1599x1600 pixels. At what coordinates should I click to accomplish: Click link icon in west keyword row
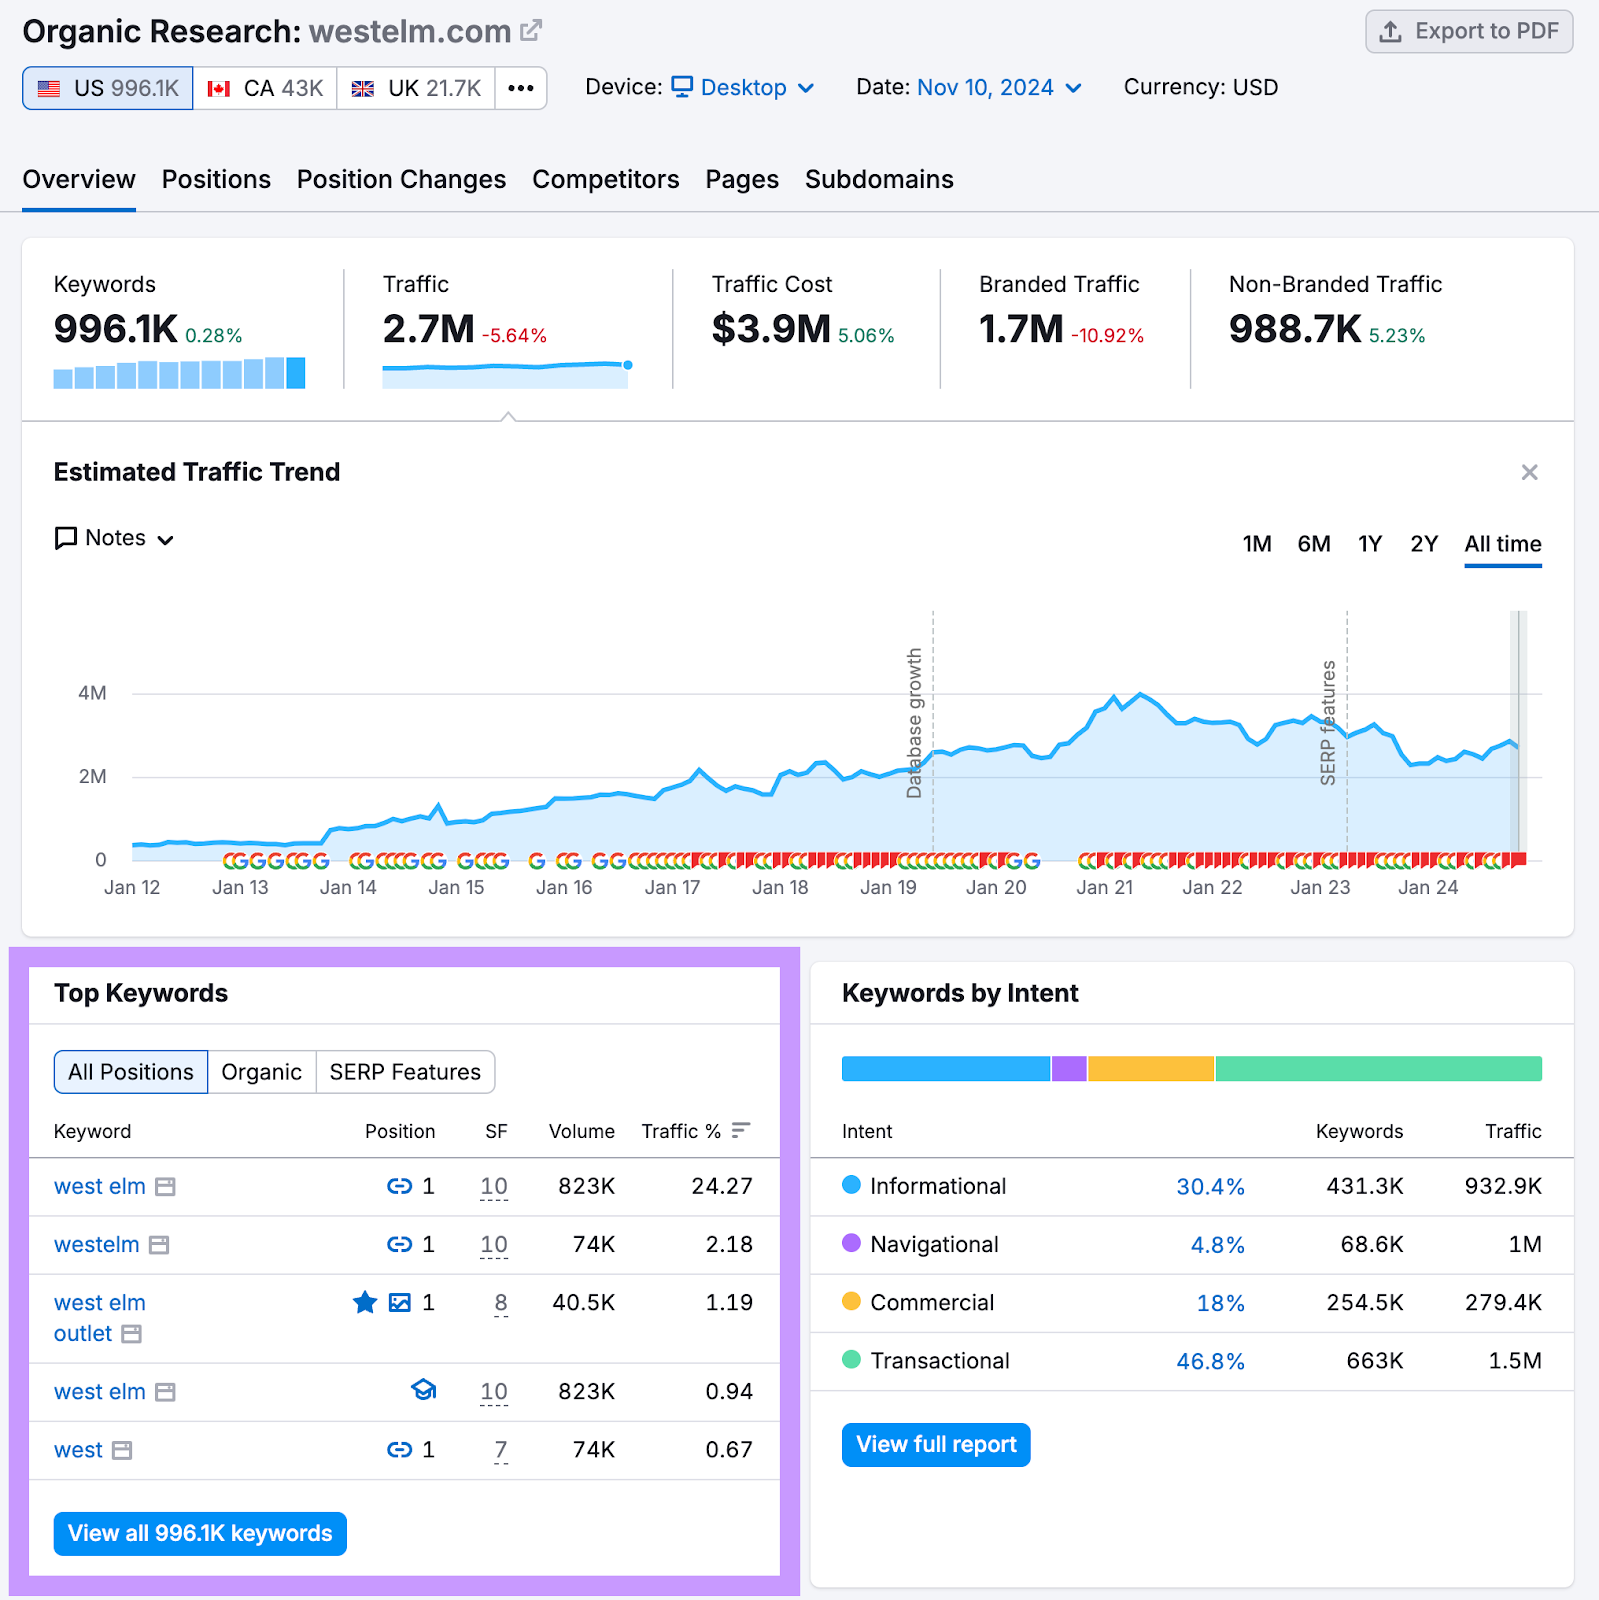400,1449
